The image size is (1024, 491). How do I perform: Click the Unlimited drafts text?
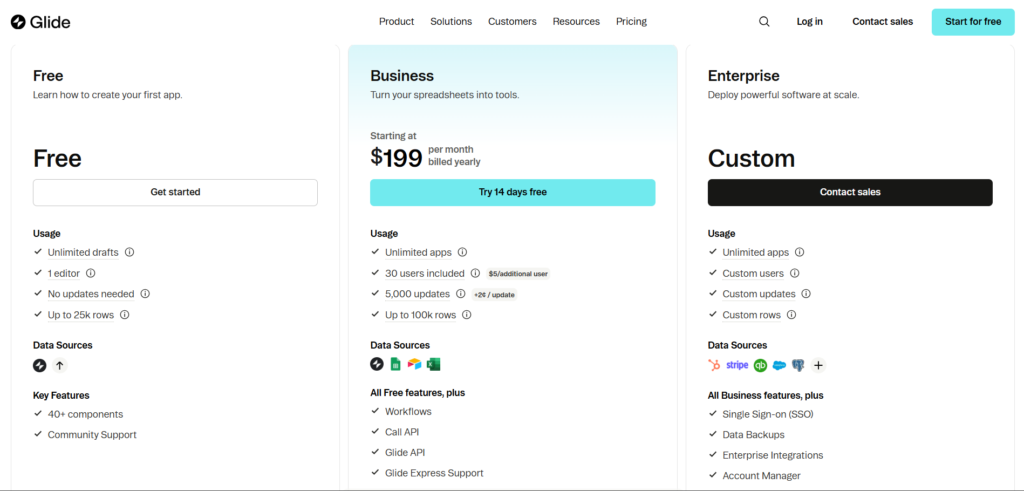83,252
